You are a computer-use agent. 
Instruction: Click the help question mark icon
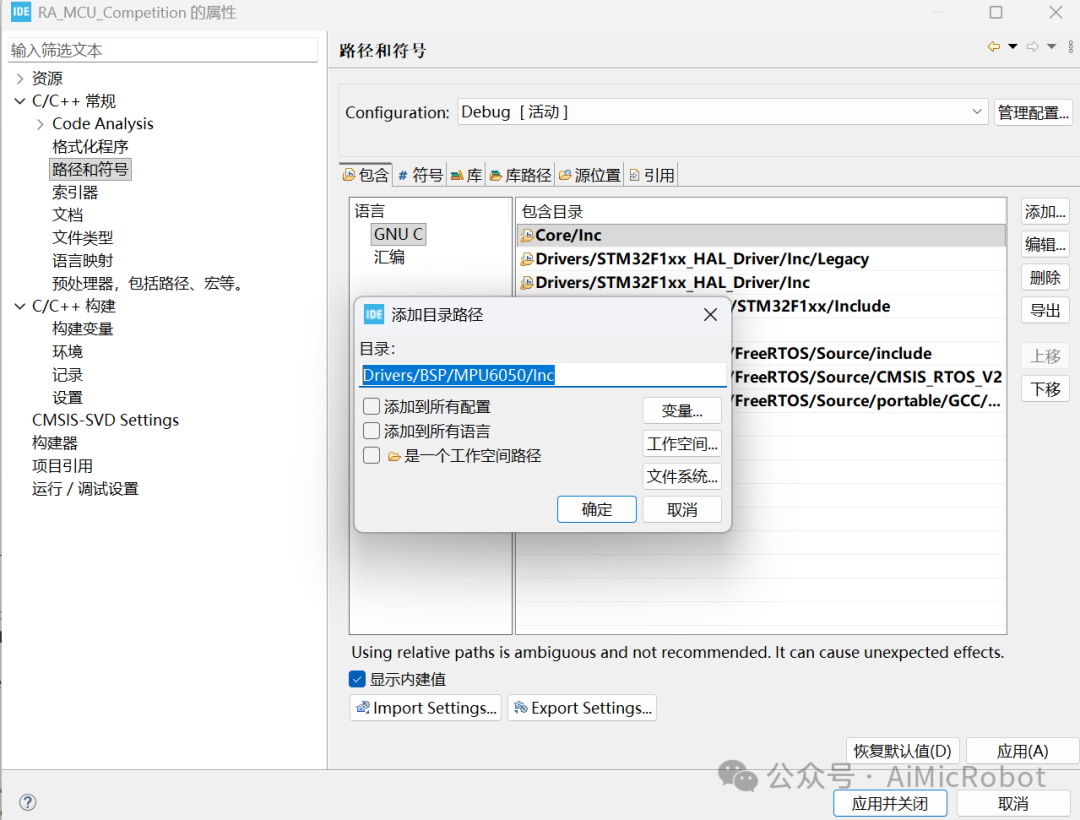click(28, 802)
